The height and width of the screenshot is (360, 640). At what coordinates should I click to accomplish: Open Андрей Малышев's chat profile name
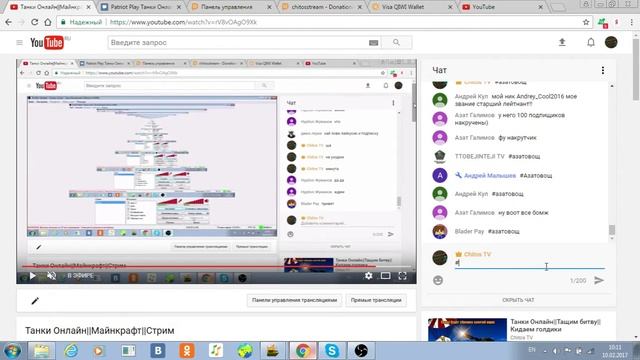490,176
